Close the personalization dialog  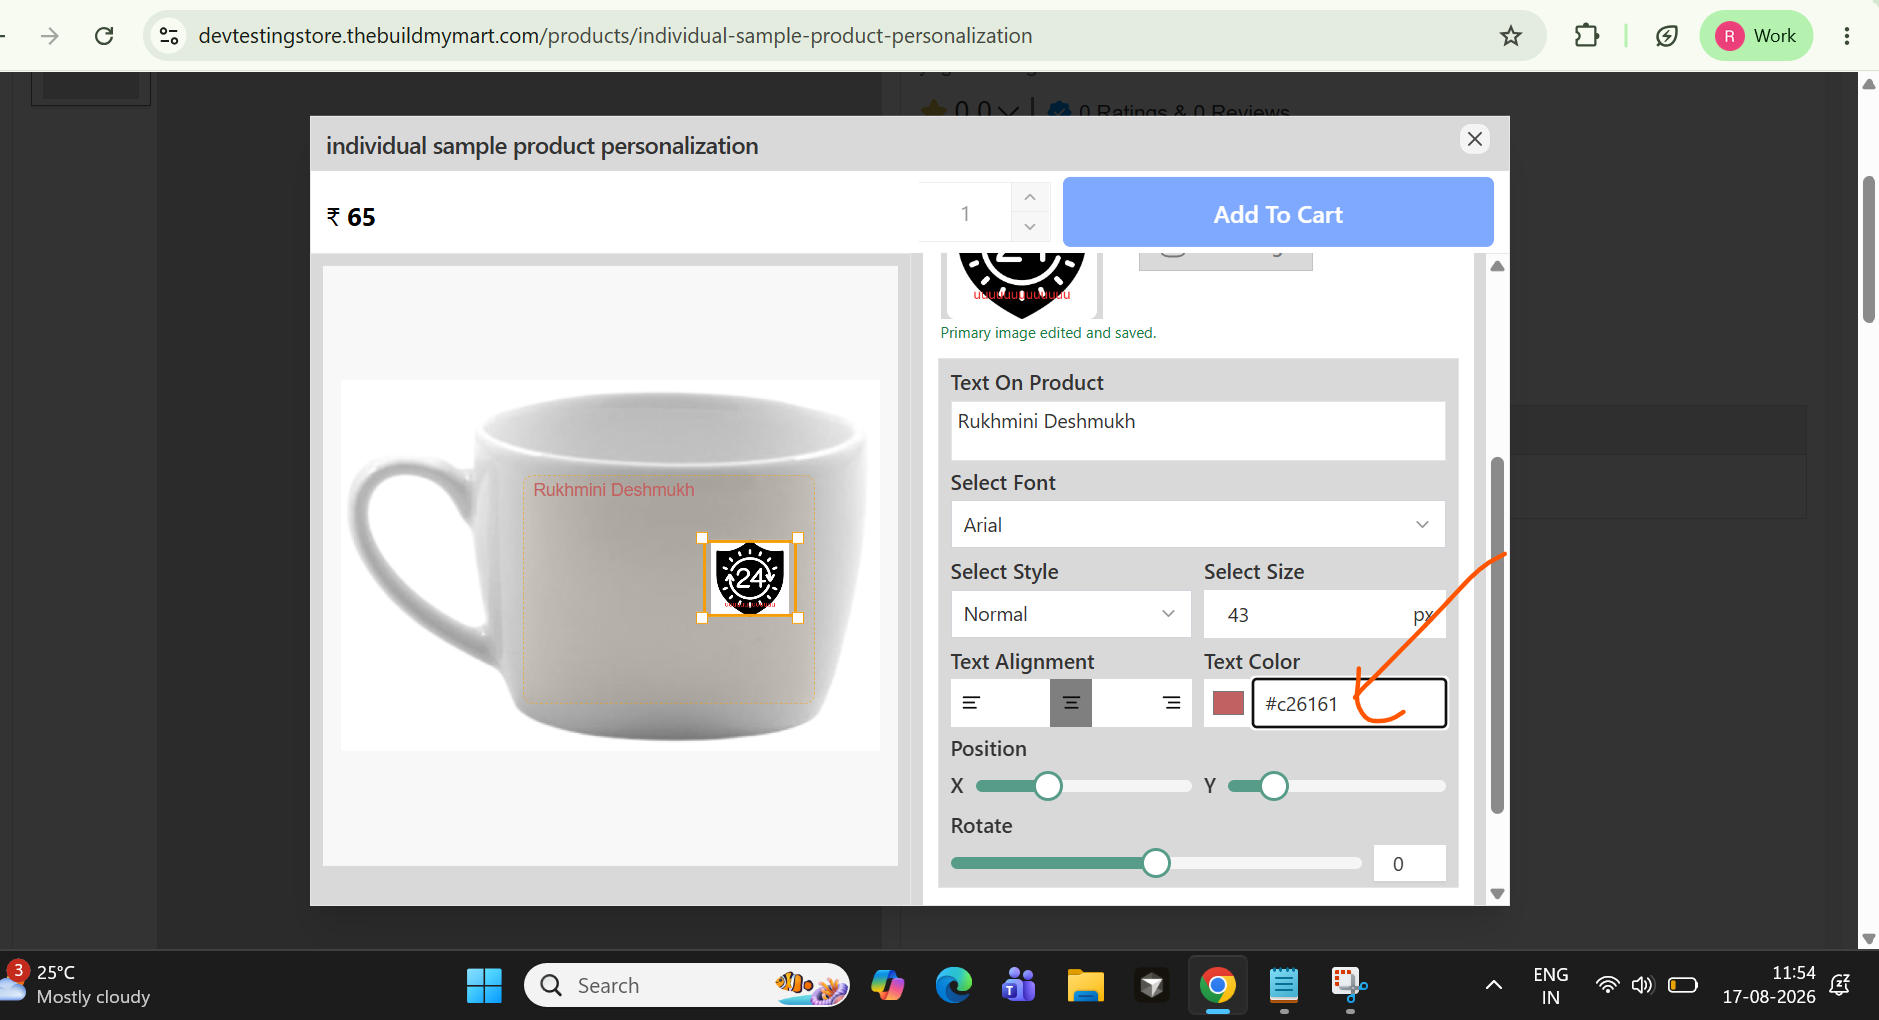1475,139
